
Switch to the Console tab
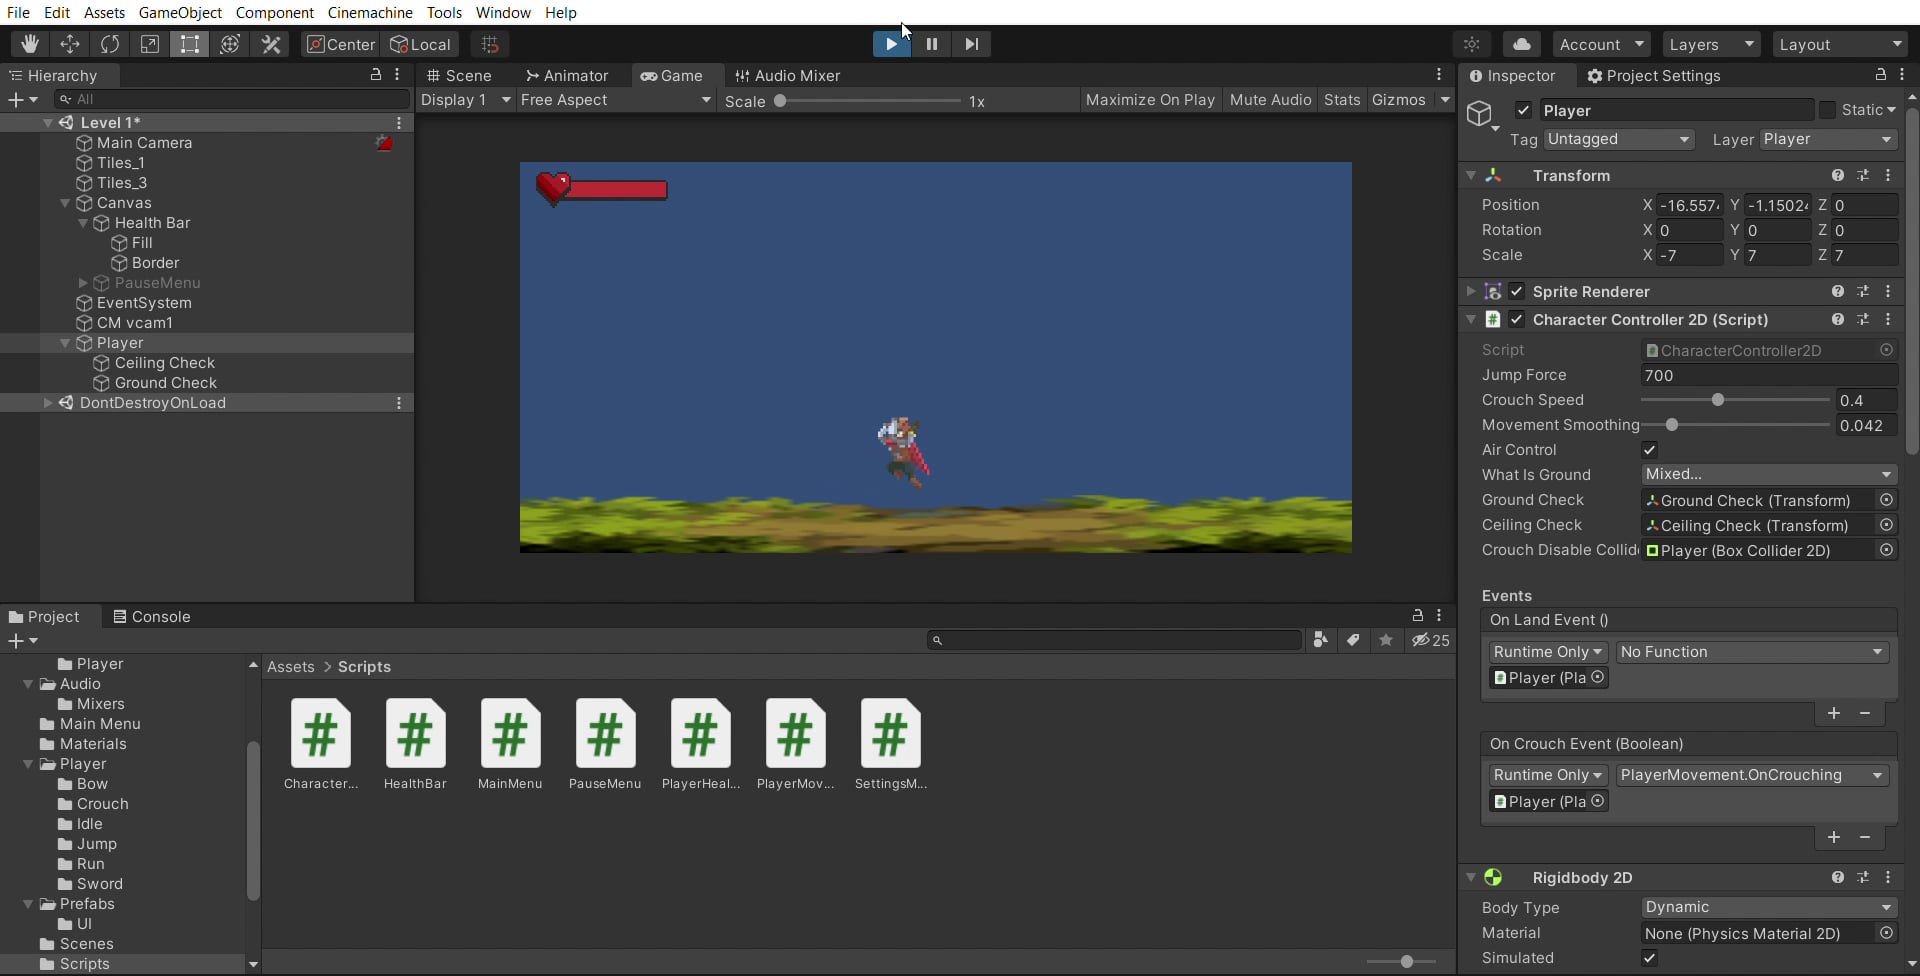pyautogui.click(x=151, y=616)
